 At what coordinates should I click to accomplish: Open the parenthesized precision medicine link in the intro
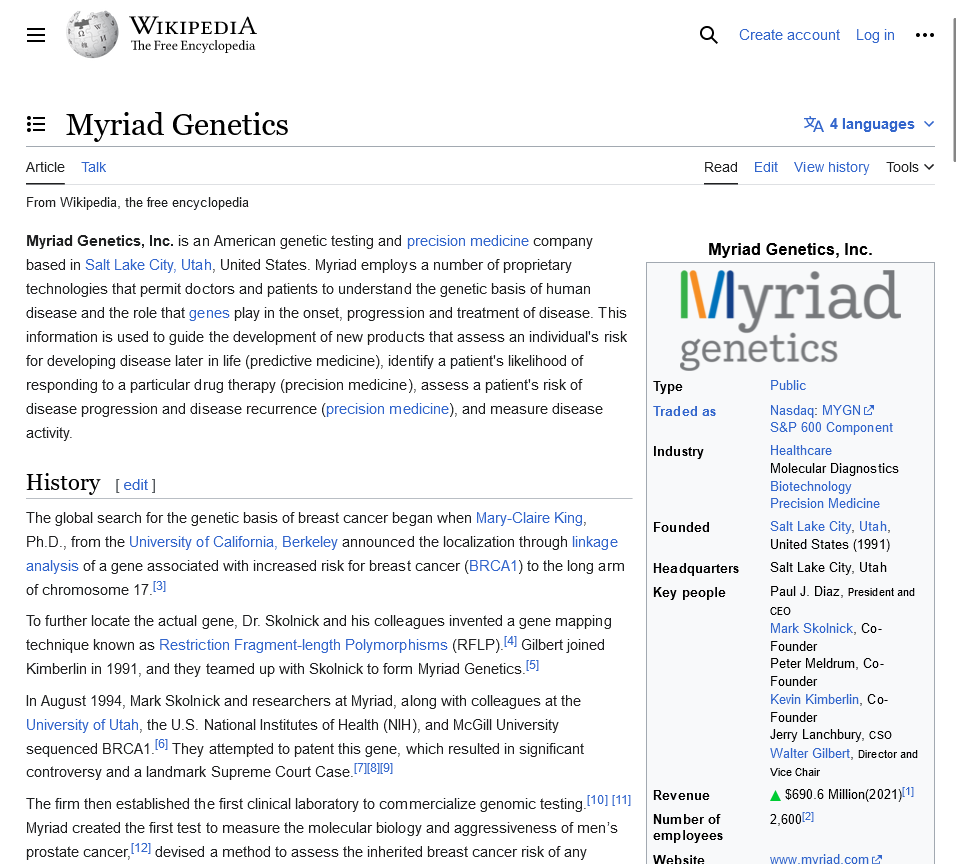[x=387, y=409]
